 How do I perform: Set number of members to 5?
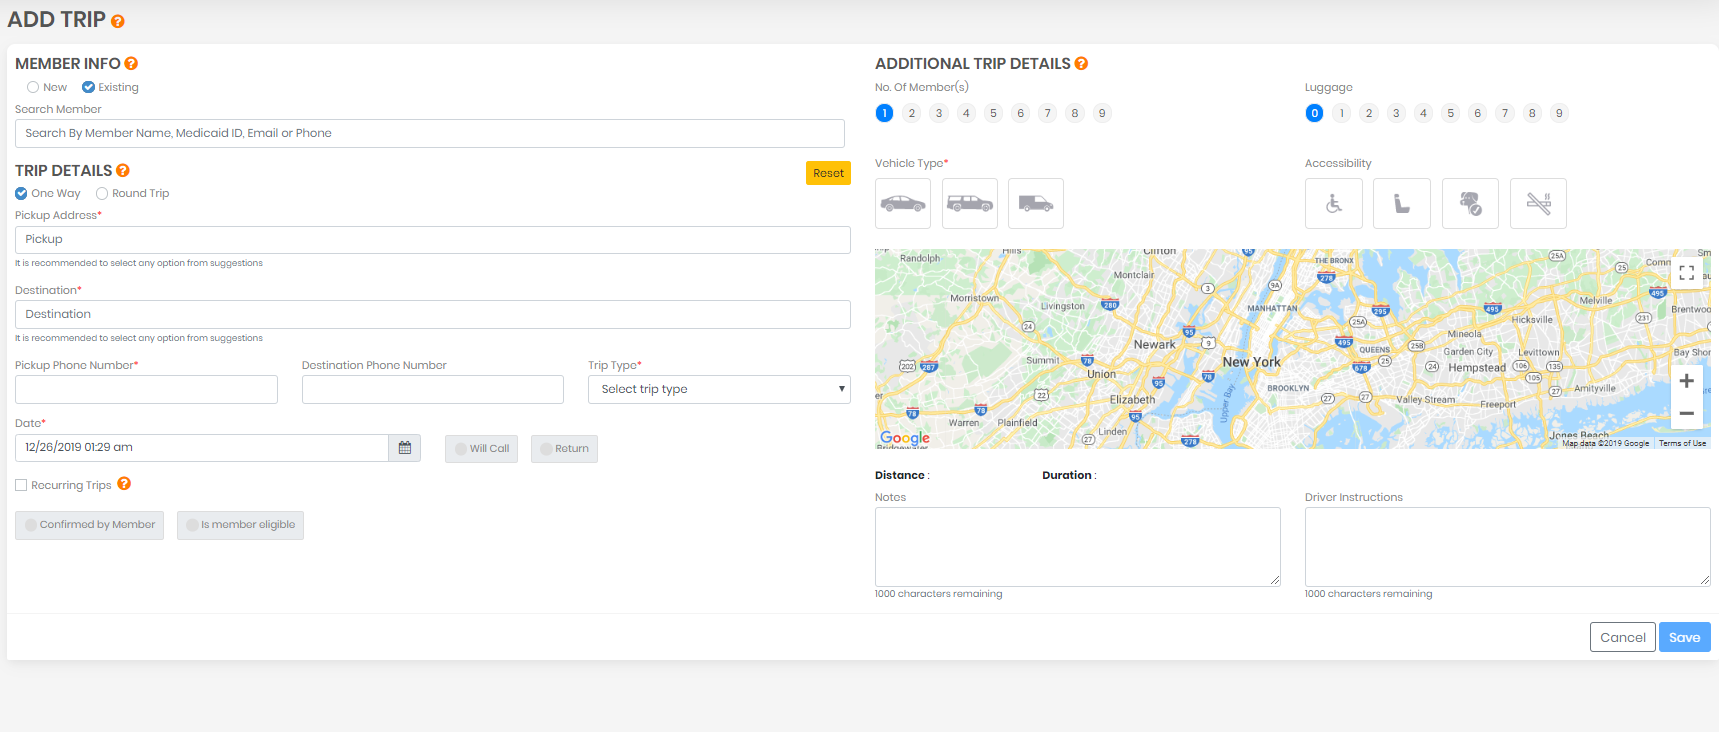[993, 114]
